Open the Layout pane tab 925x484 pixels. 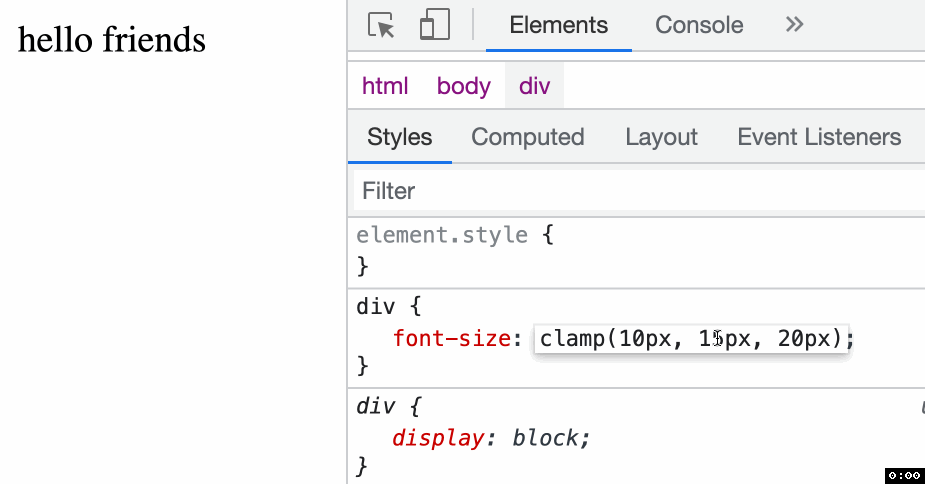661,137
